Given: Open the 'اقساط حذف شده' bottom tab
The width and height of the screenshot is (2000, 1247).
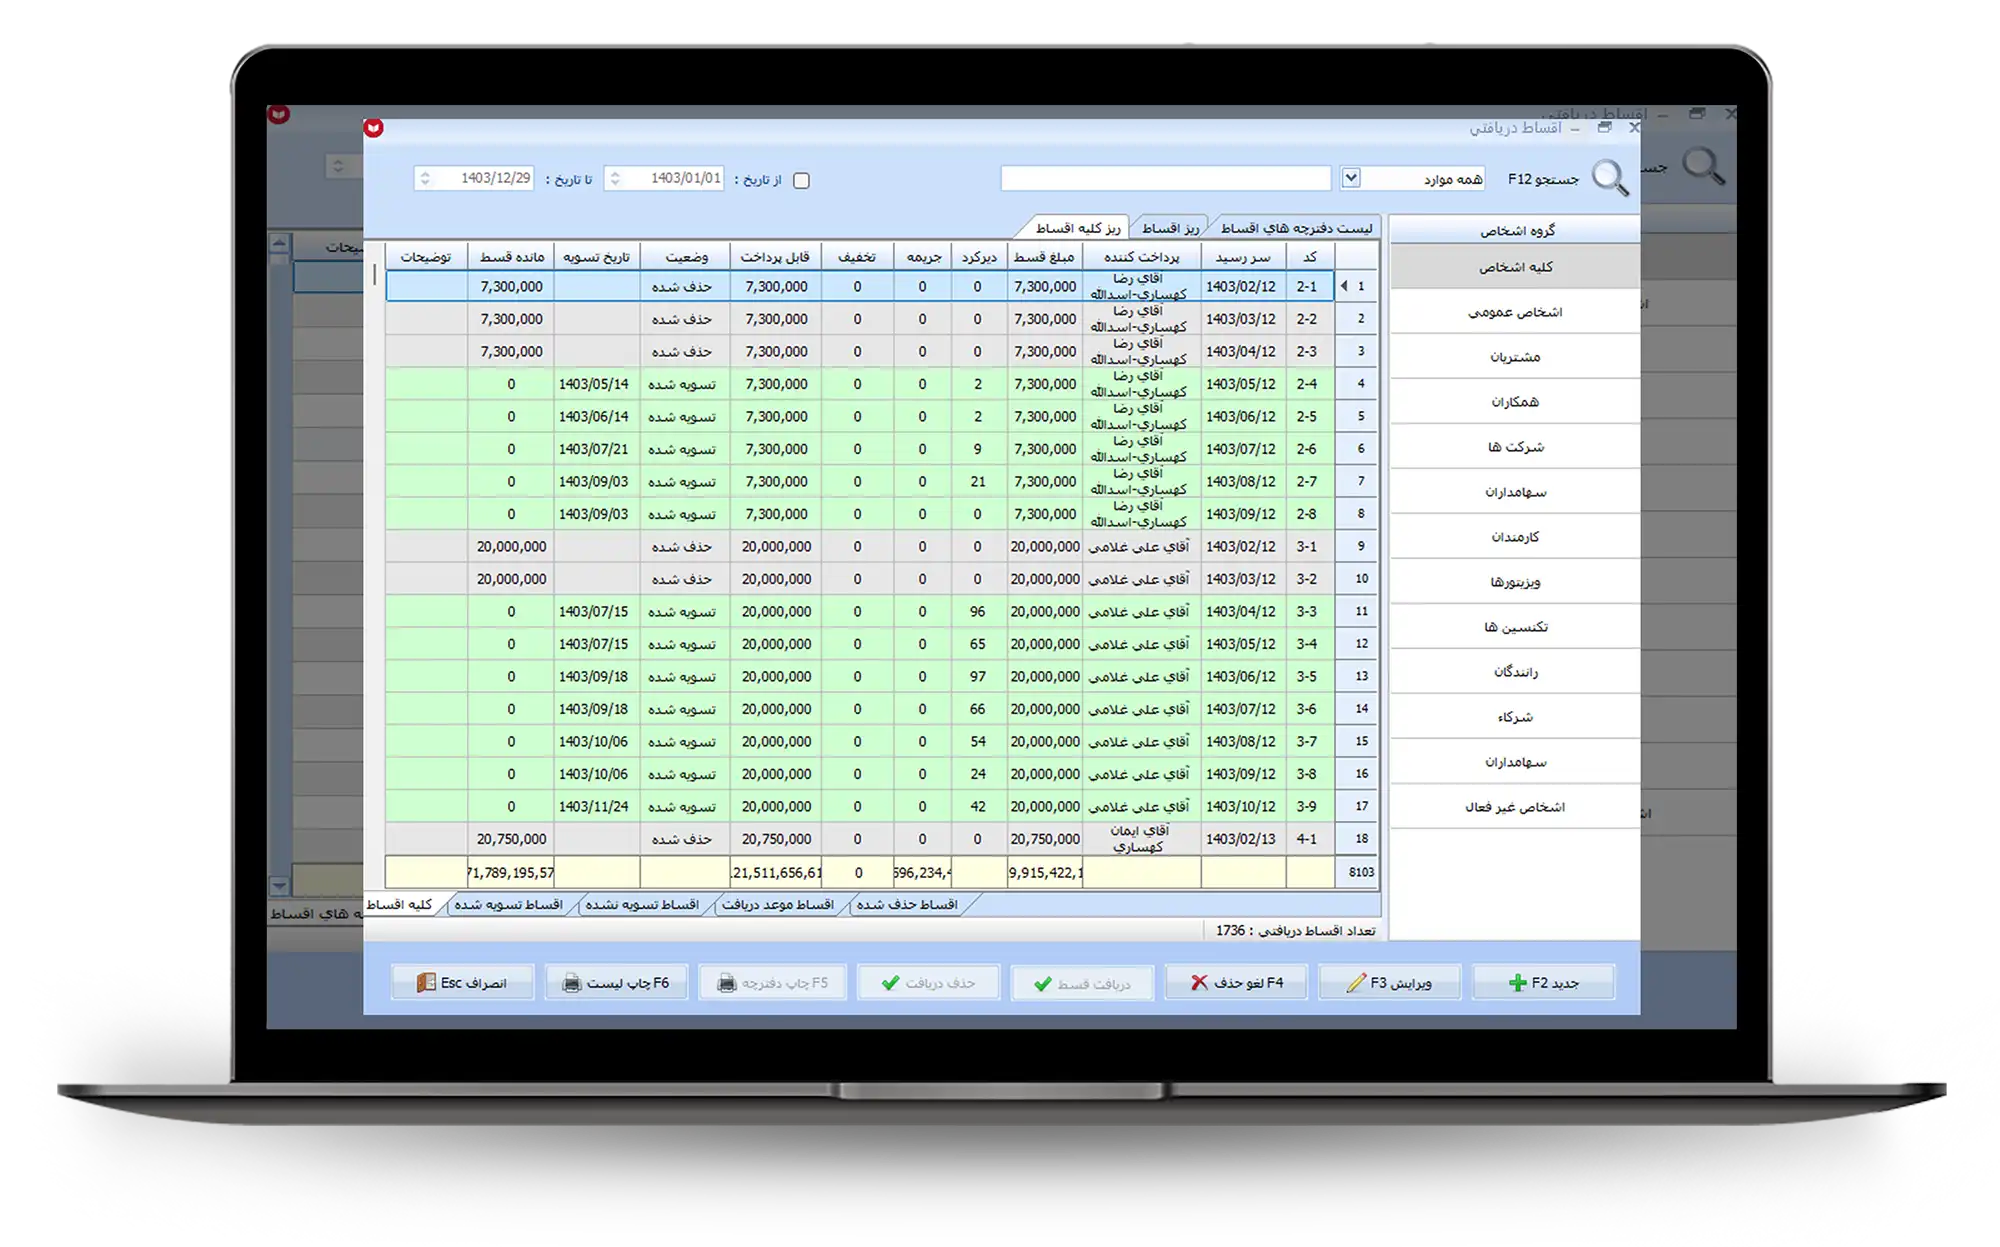Looking at the screenshot, I should click(906, 905).
